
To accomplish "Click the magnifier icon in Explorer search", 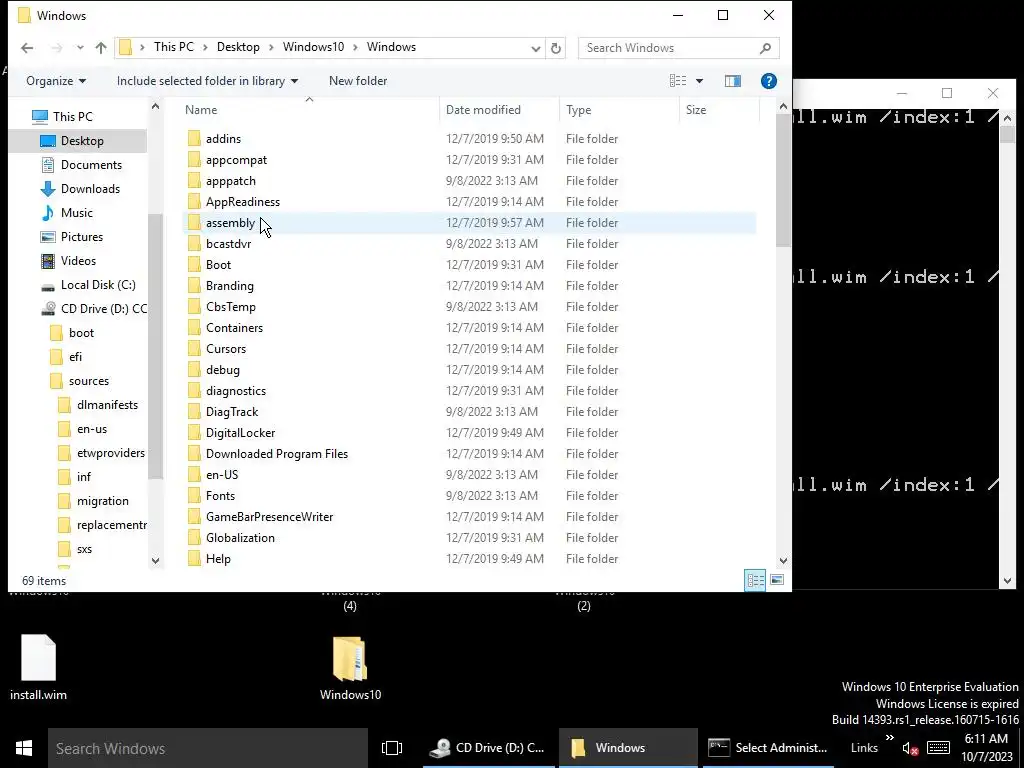I will coord(765,48).
